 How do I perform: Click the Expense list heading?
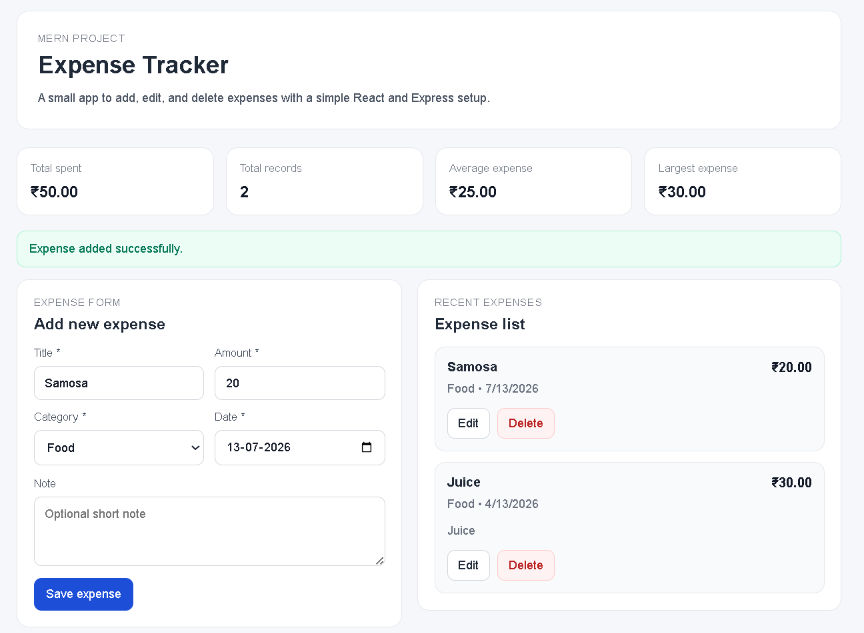tap(480, 324)
